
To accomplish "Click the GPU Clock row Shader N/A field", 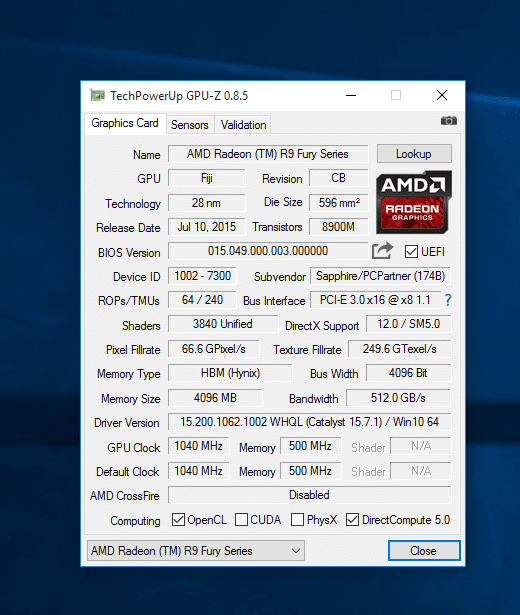I will (421, 446).
